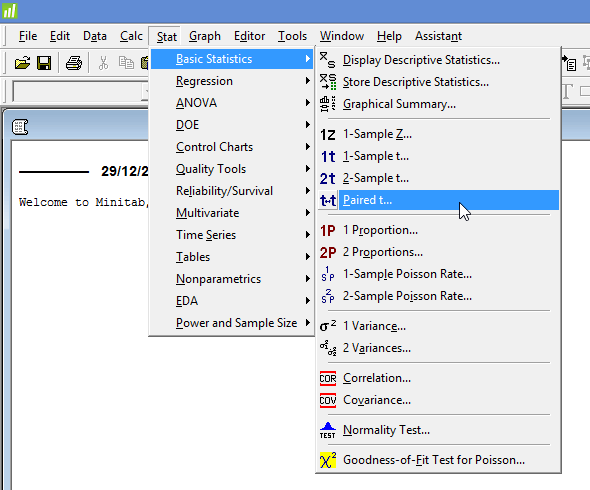Click the Save floppy disk icon
The width and height of the screenshot is (590, 490).
tap(44, 63)
